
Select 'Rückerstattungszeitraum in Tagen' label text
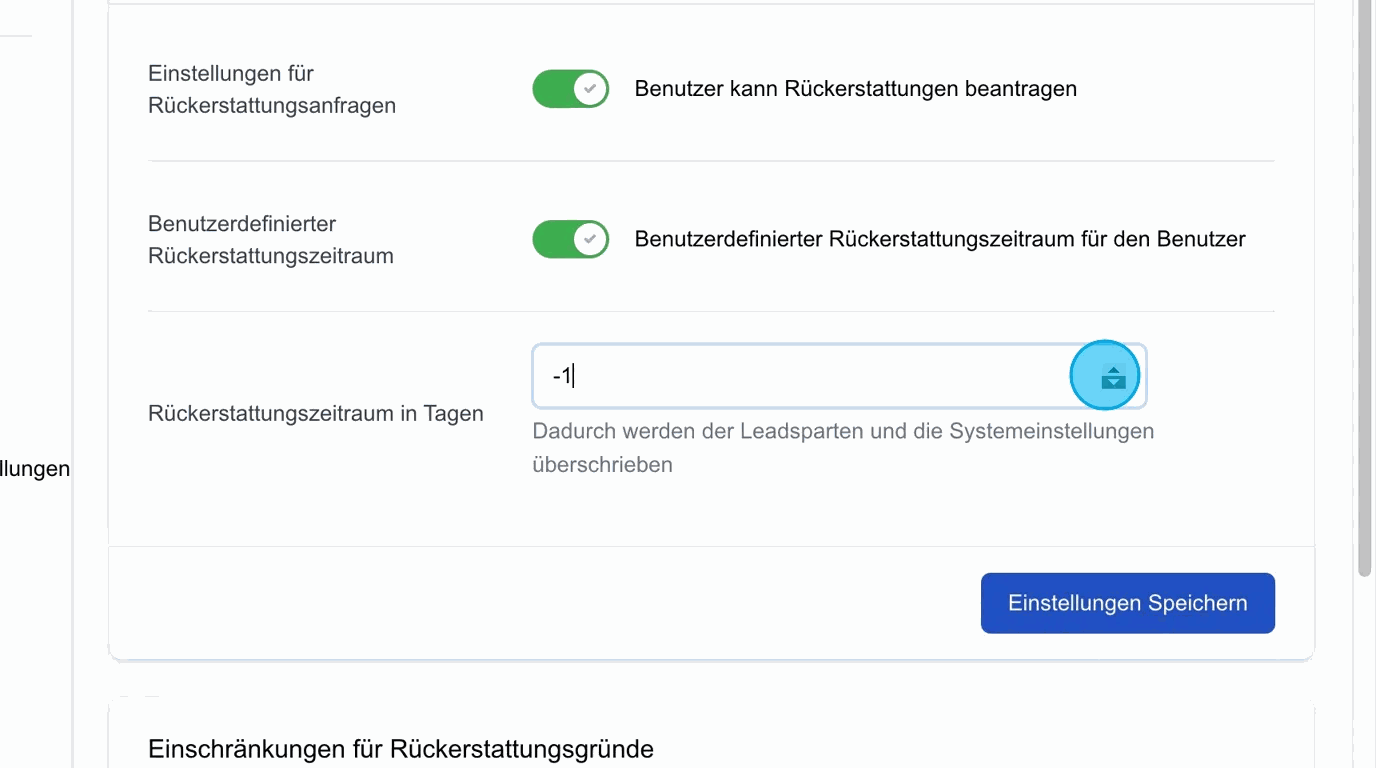[x=316, y=413]
